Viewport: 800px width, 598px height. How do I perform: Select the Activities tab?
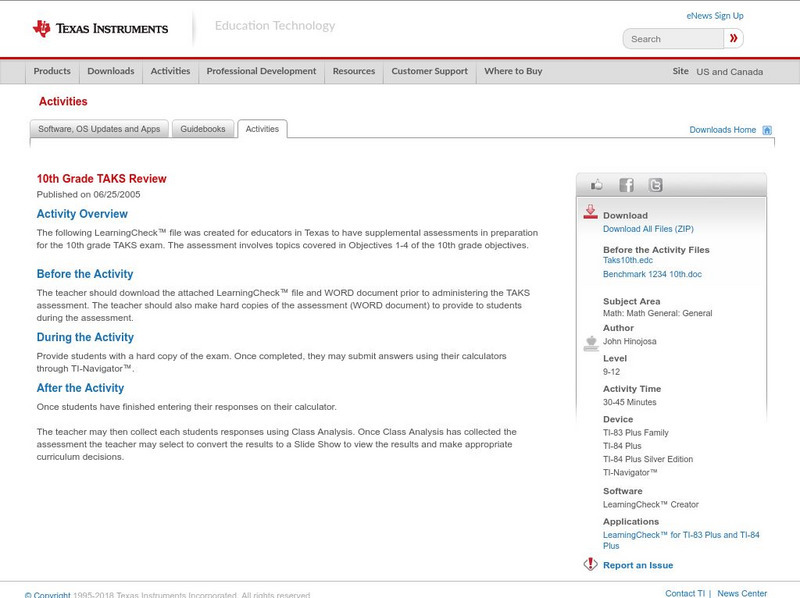click(262, 129)
